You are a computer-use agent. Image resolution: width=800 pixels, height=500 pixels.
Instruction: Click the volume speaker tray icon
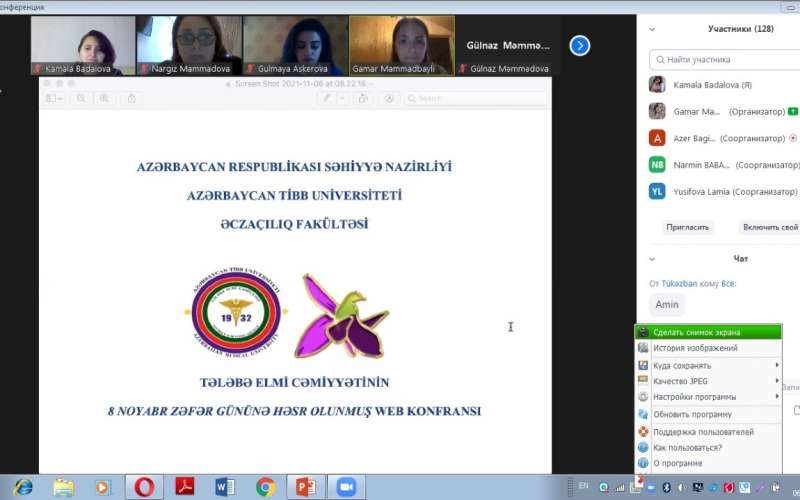pyautogui.click(x=682, y=488)
